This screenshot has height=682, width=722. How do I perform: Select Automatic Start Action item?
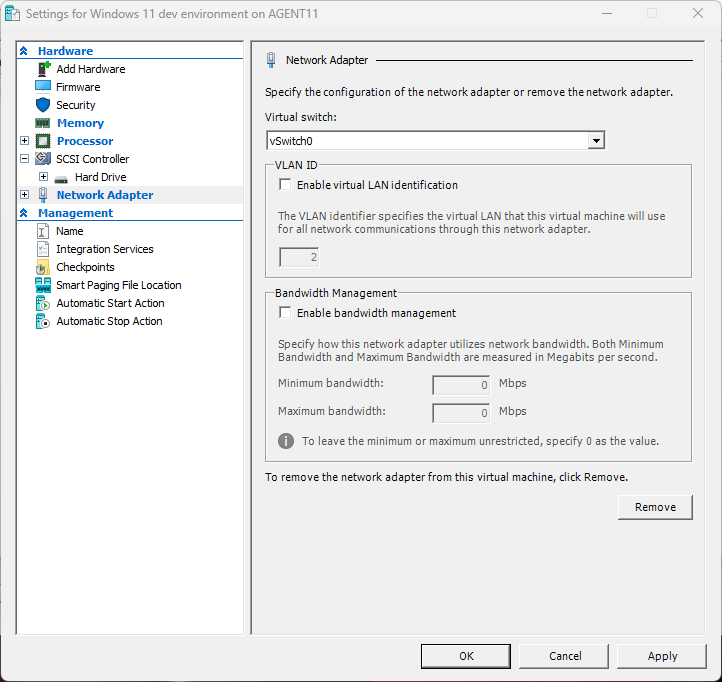(x=110, y=303)
